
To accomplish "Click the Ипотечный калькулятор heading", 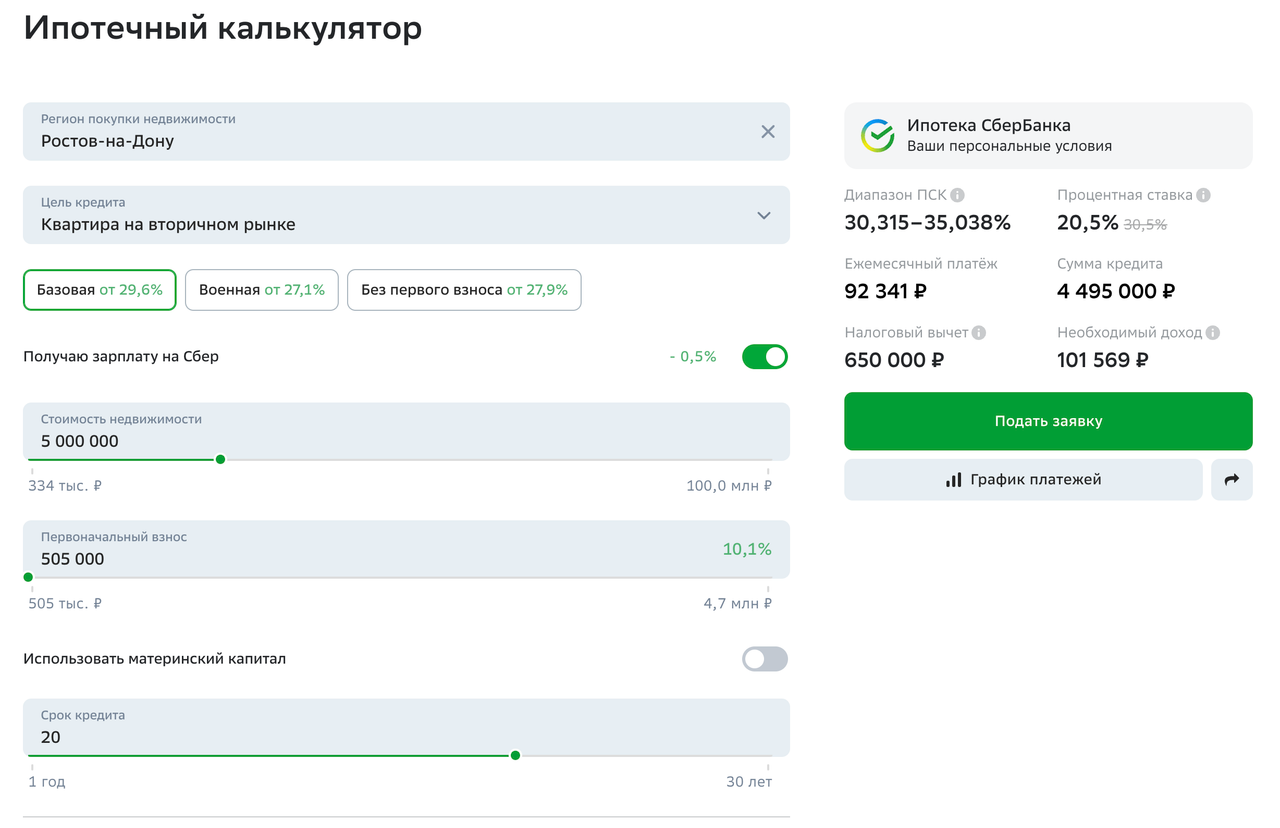I will 223,28.
